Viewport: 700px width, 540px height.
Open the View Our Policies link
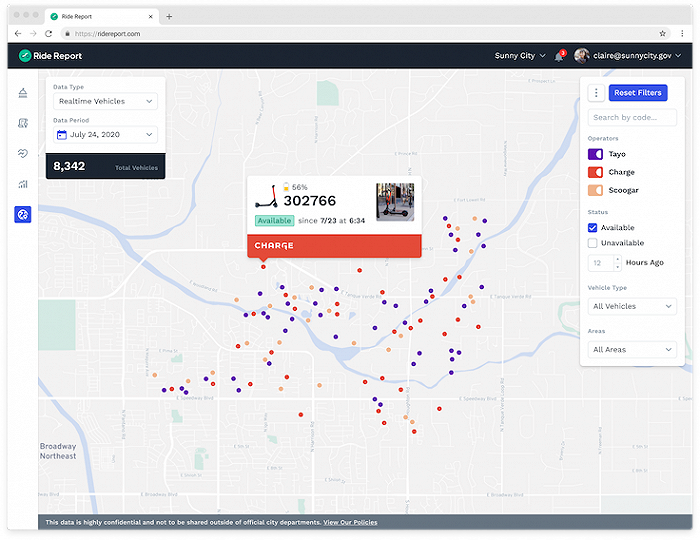coord(350,522)
